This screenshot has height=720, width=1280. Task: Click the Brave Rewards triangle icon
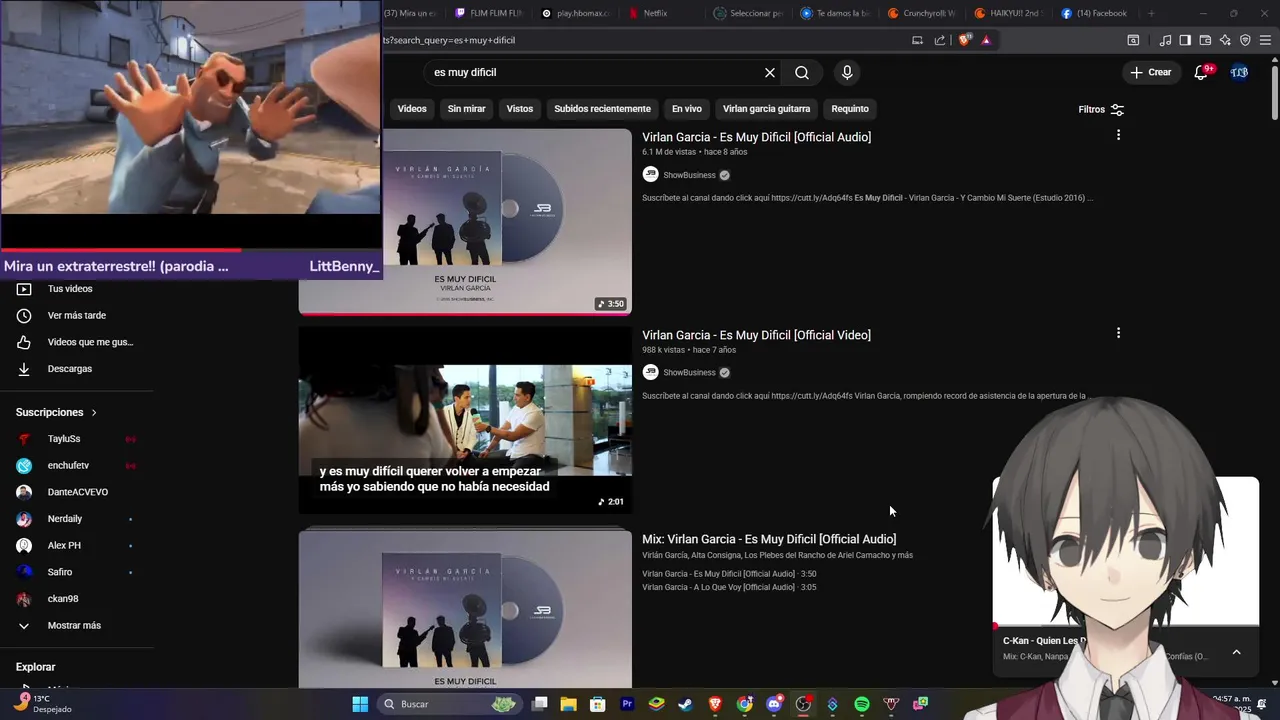pyautogui.click(x=986, y=40)
